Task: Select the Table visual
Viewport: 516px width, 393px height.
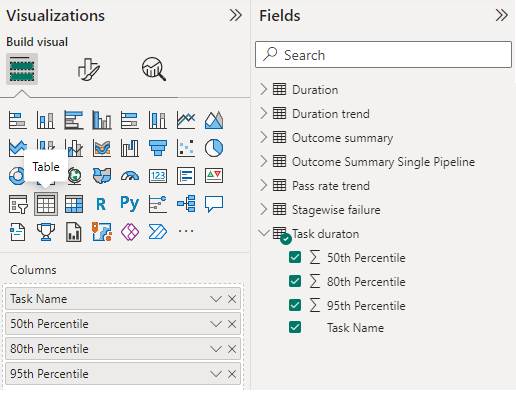Action: 46,204
